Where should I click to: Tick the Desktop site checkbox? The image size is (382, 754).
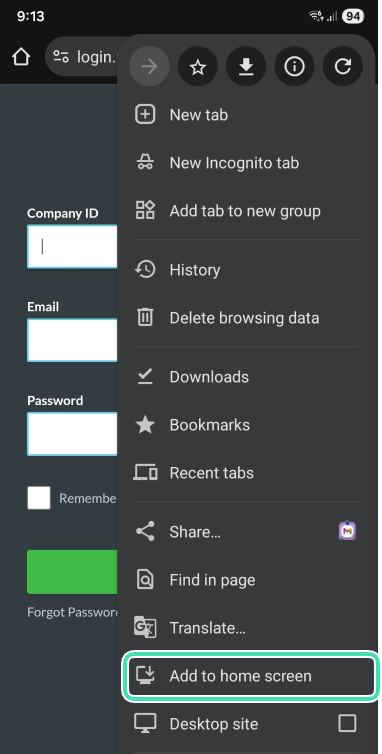tap(347, 723)
